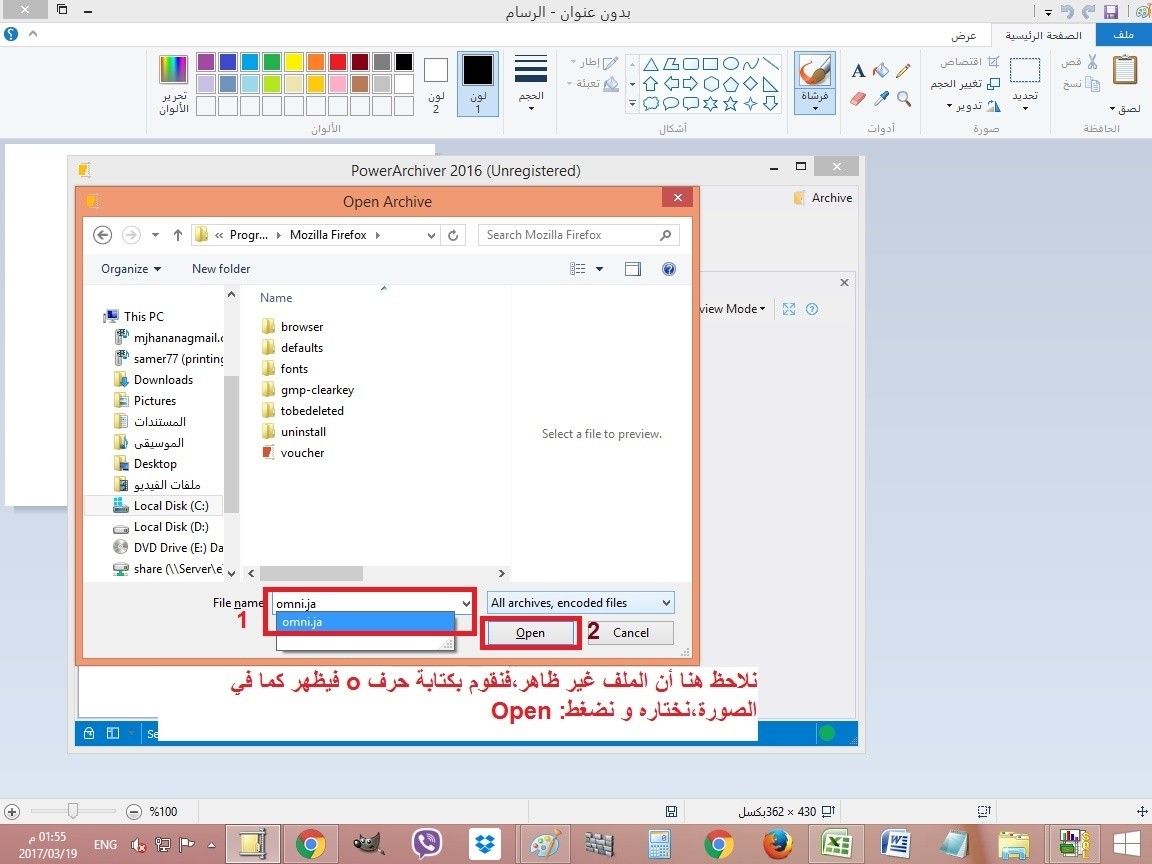Choose the five-point star shape
1152x864 pixels.
click(730, 104)
